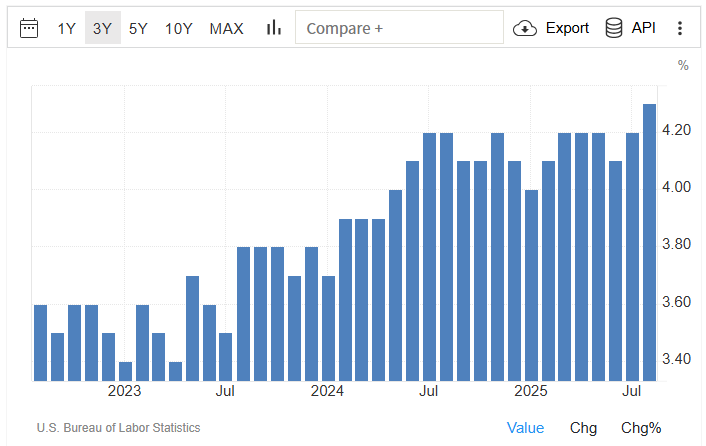Open the chart type bar icon

coord(273,28)
